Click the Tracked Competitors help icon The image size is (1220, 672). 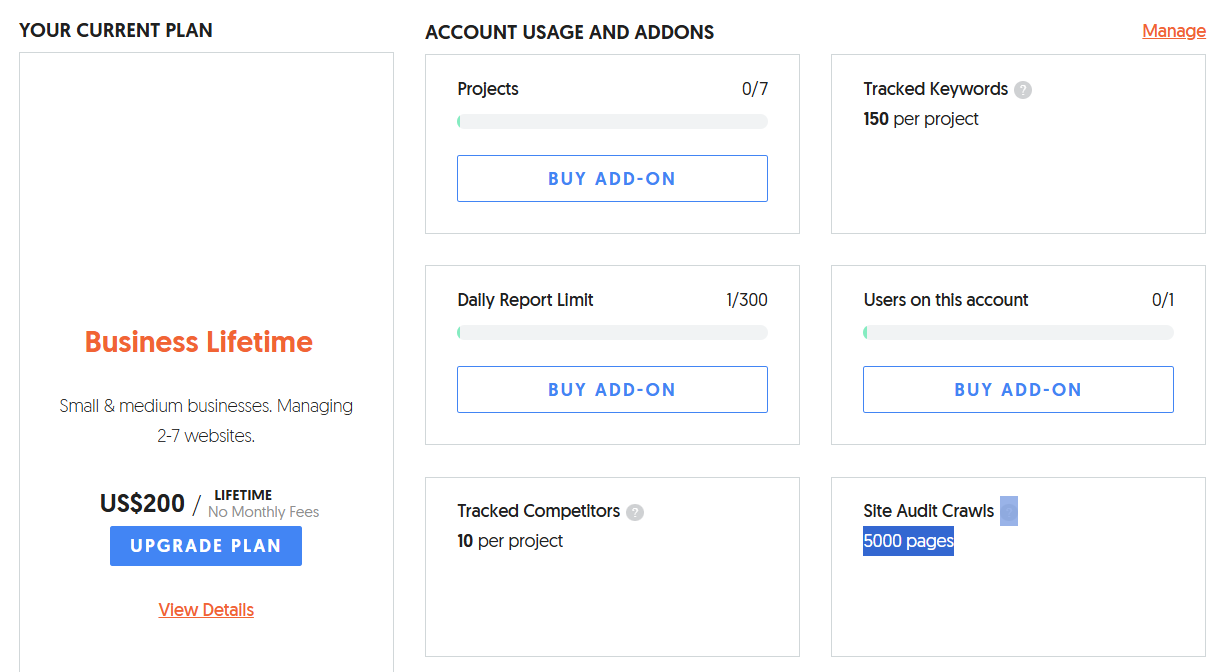[635, 512]
